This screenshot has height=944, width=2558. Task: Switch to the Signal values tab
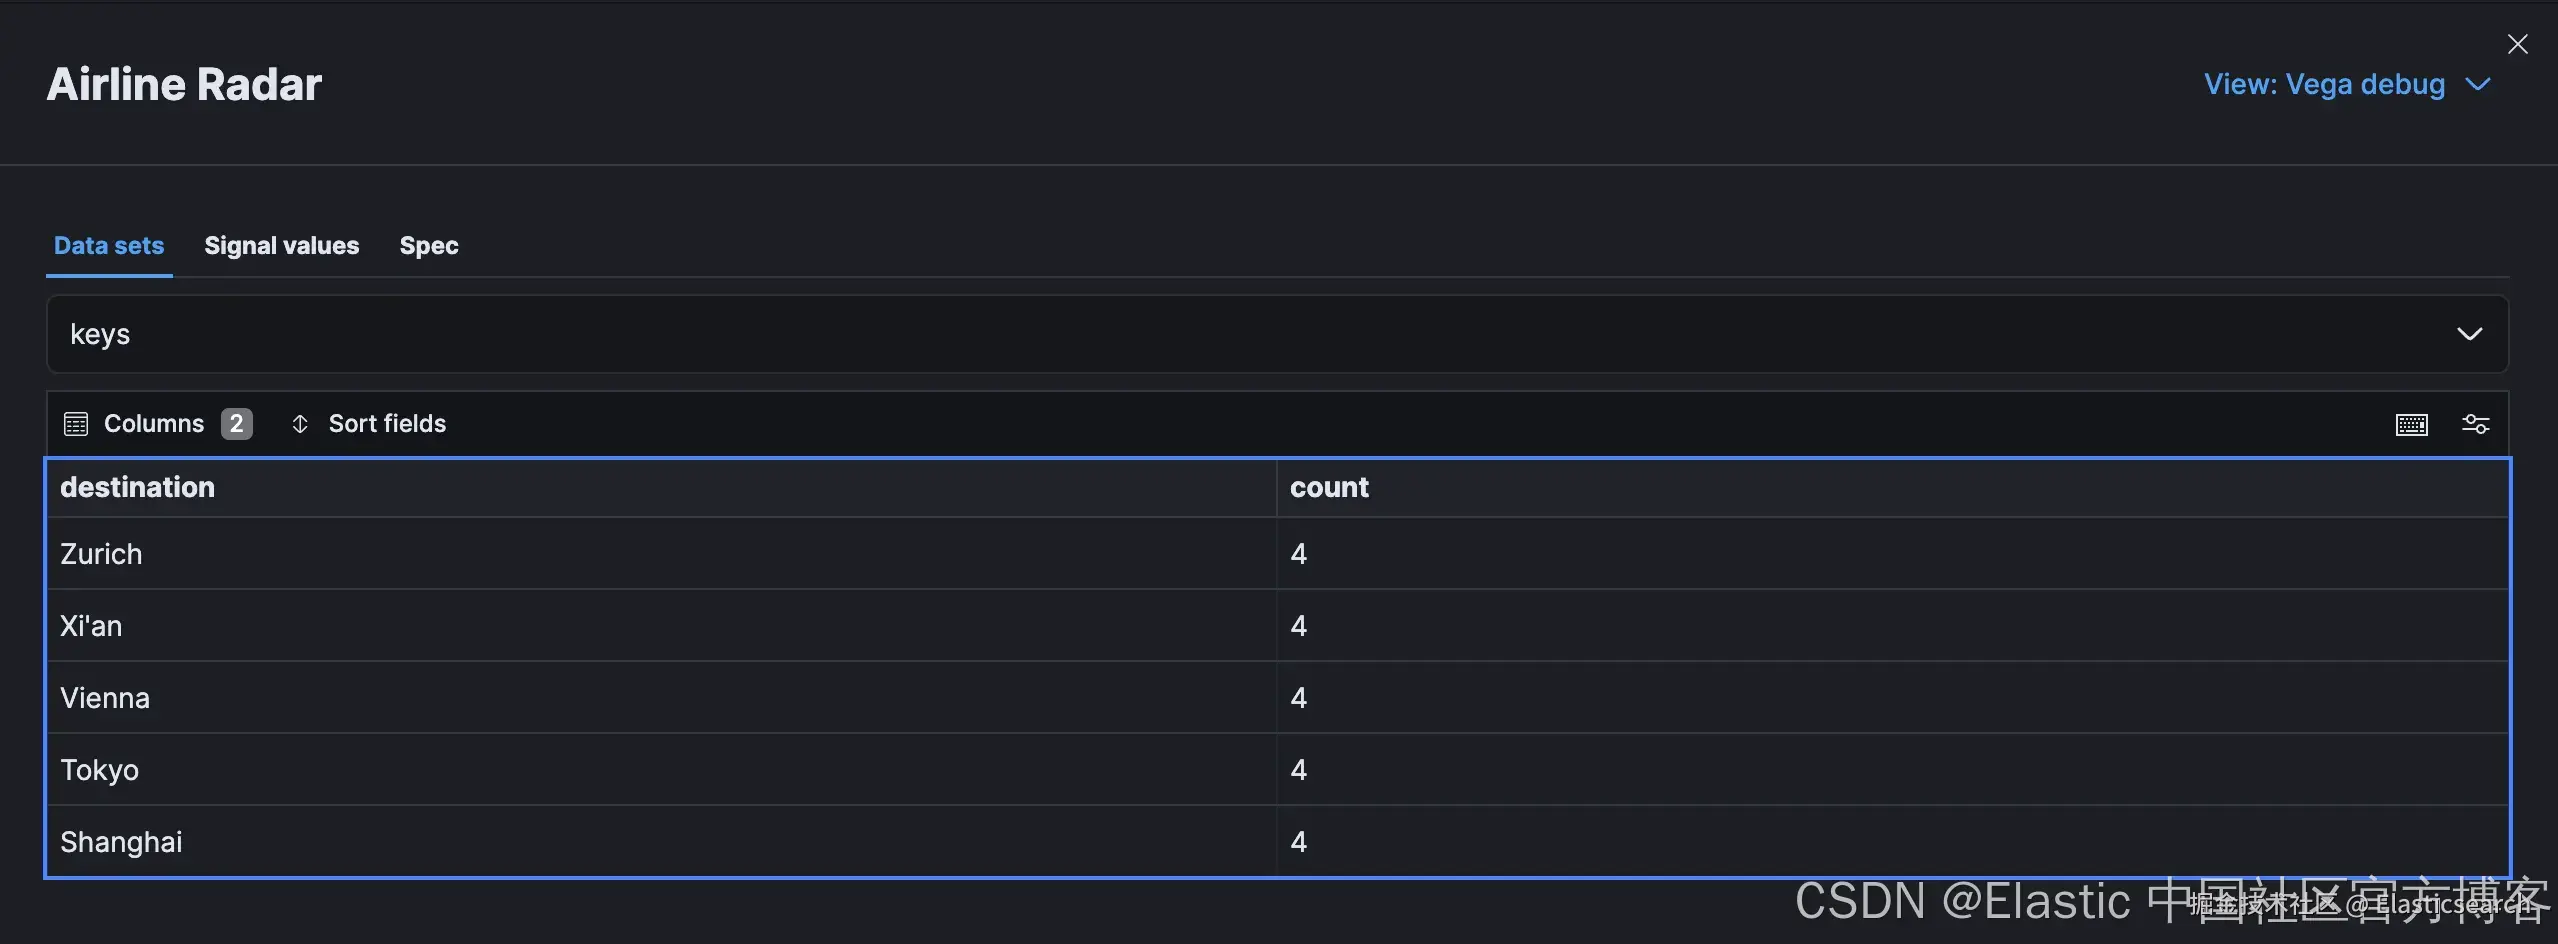281,246
